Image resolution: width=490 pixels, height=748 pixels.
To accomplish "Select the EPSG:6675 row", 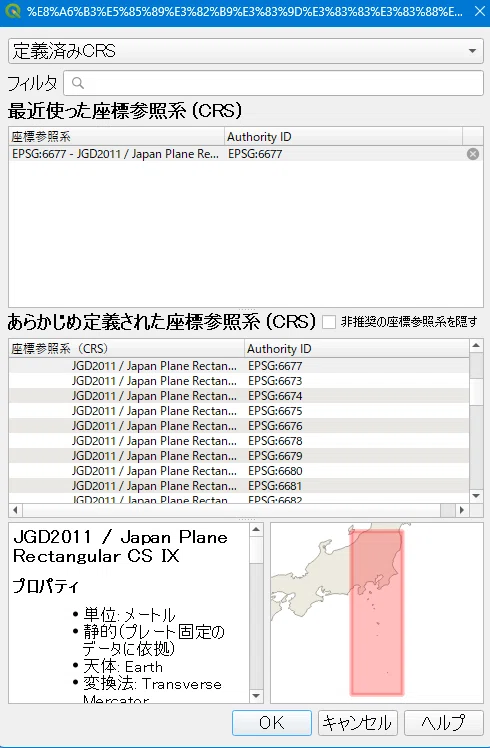I will (239, 411).
